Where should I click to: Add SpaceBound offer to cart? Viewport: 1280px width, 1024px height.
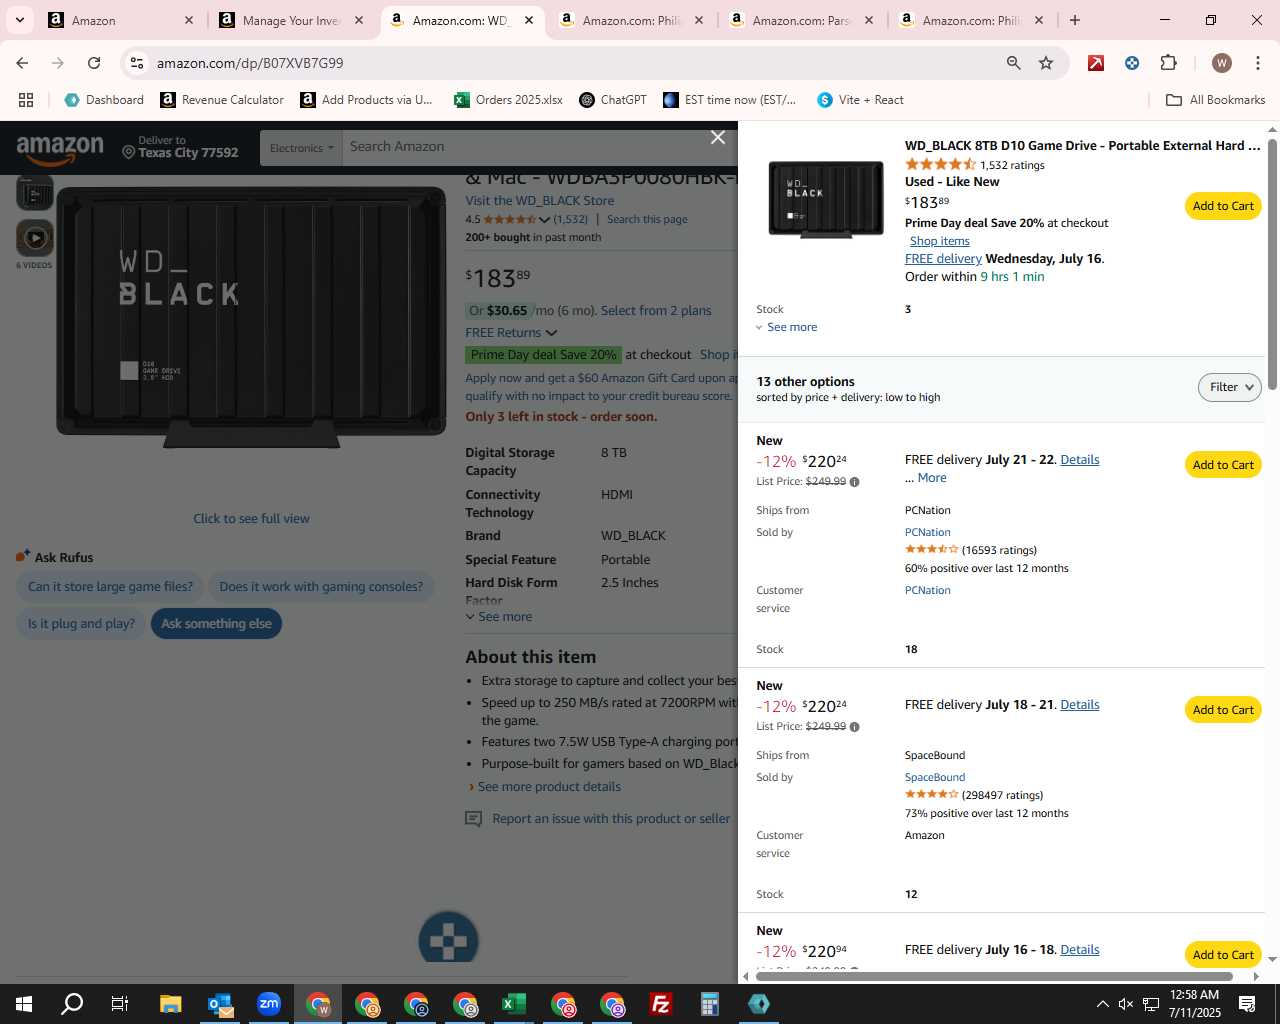pos(1222,710)
